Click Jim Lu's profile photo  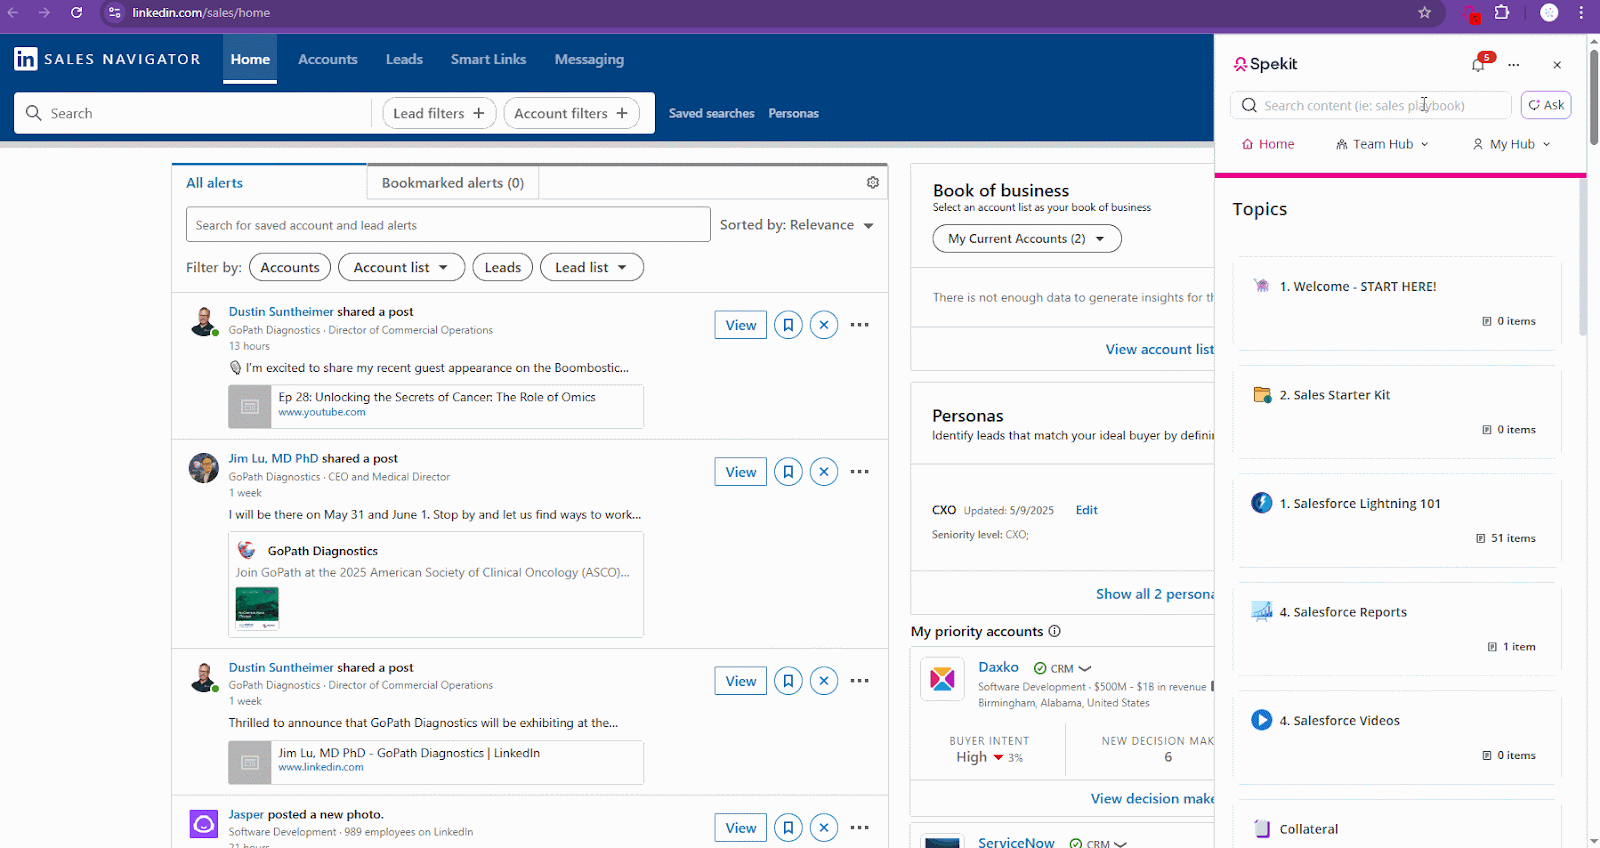click(x=204, y=468)
